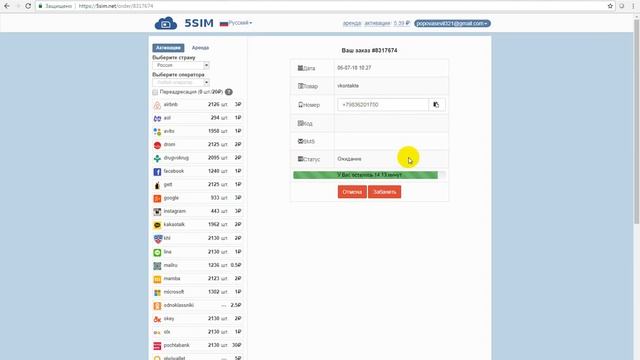Switch to the Активация tab

click(x=168, y=48)
